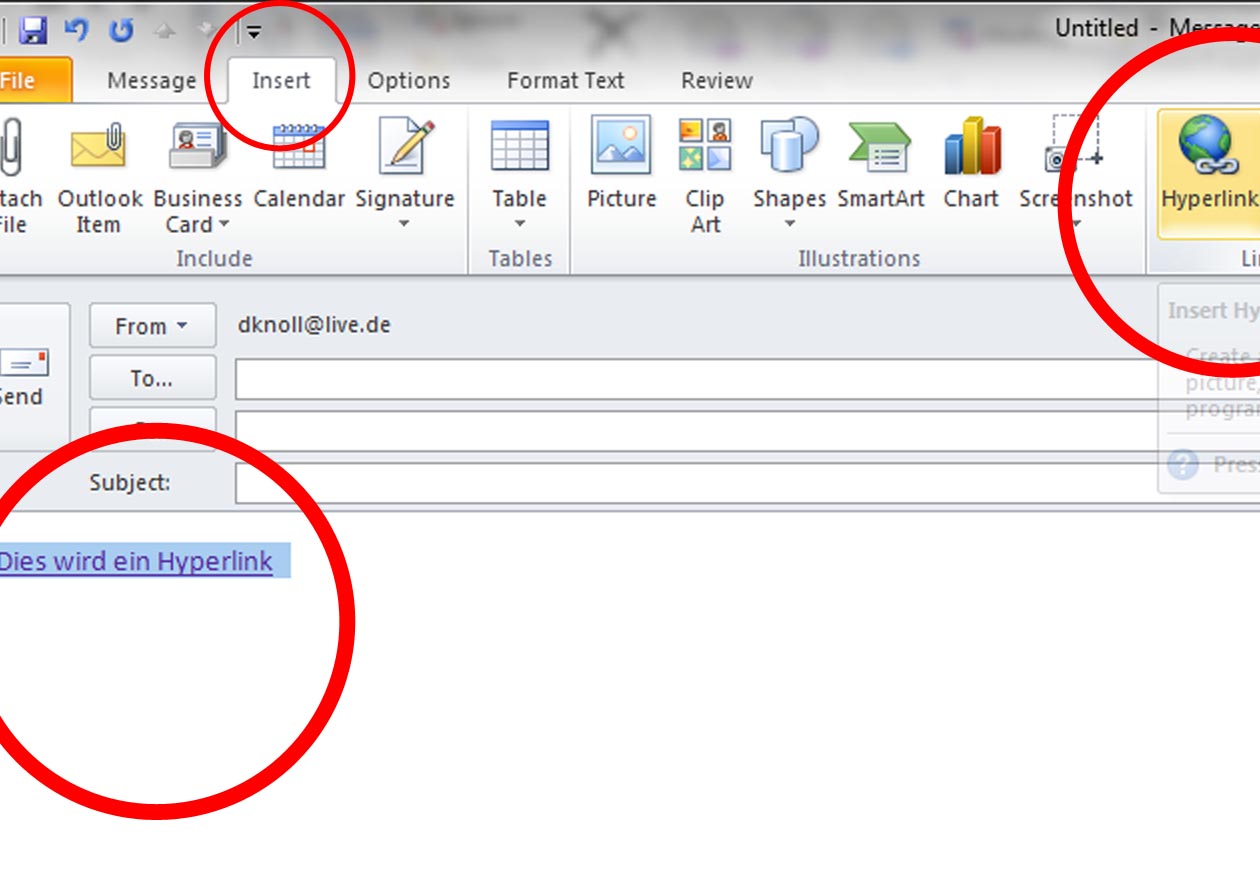Switch to the Format Text tab
The width and height of the screenshot is (1260, 871).
tap(565, 80)
